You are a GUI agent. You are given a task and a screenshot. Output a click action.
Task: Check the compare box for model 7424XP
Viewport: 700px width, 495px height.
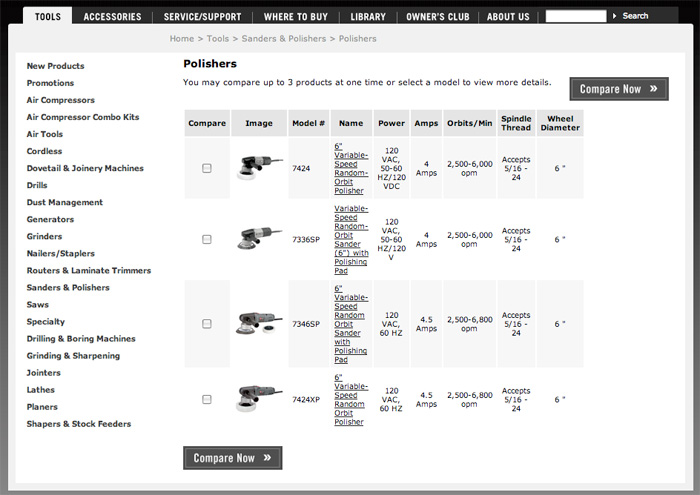207,399
